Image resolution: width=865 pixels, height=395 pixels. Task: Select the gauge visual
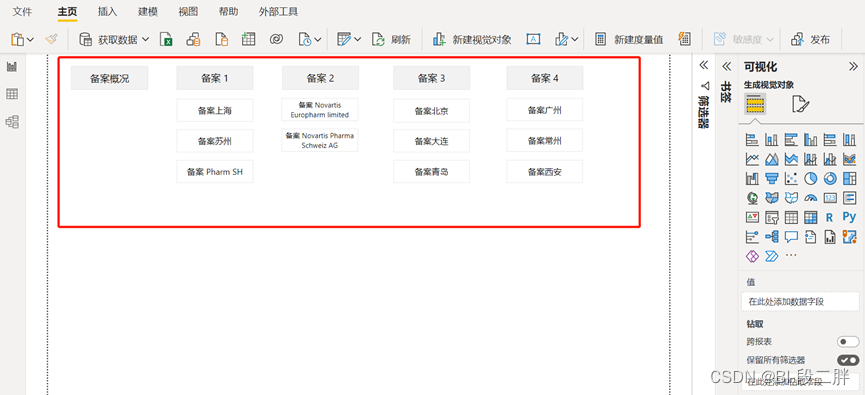point(810,198)
